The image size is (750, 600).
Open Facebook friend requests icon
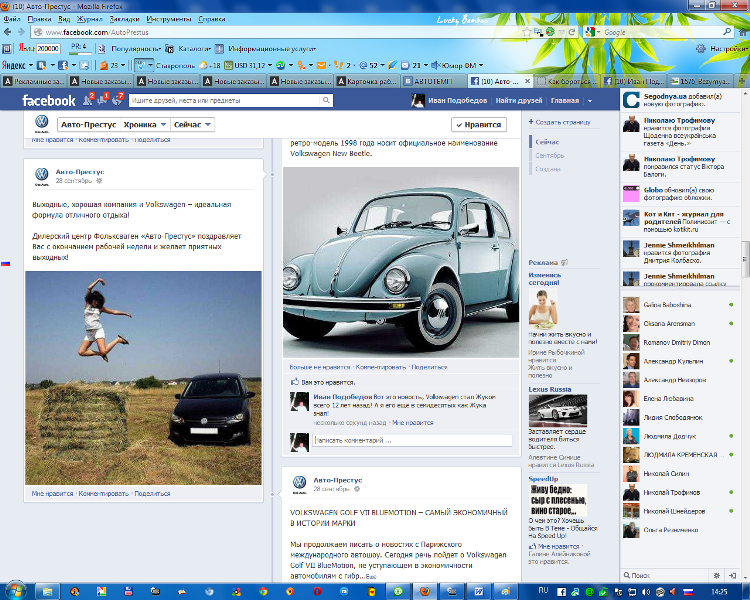coord(88,100)
